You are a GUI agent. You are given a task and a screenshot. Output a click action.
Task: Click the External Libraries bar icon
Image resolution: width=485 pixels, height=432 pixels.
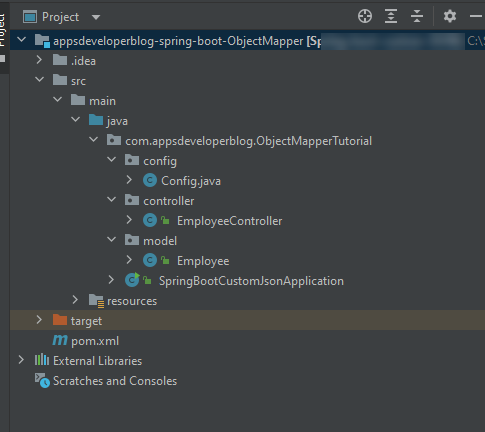pyautogui.click(x=42, y=360)
